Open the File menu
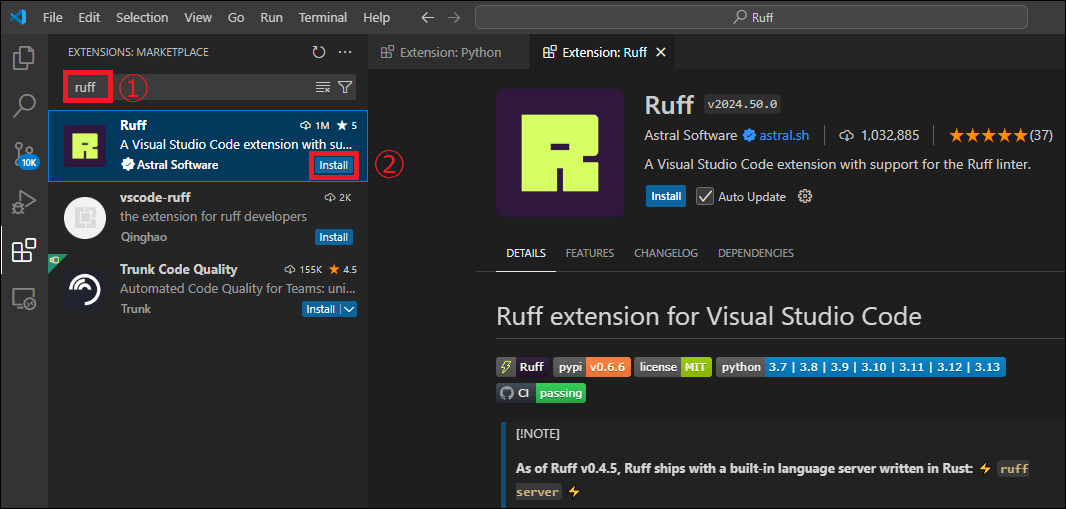This screenshot has height=509, width=1066. 52,18
